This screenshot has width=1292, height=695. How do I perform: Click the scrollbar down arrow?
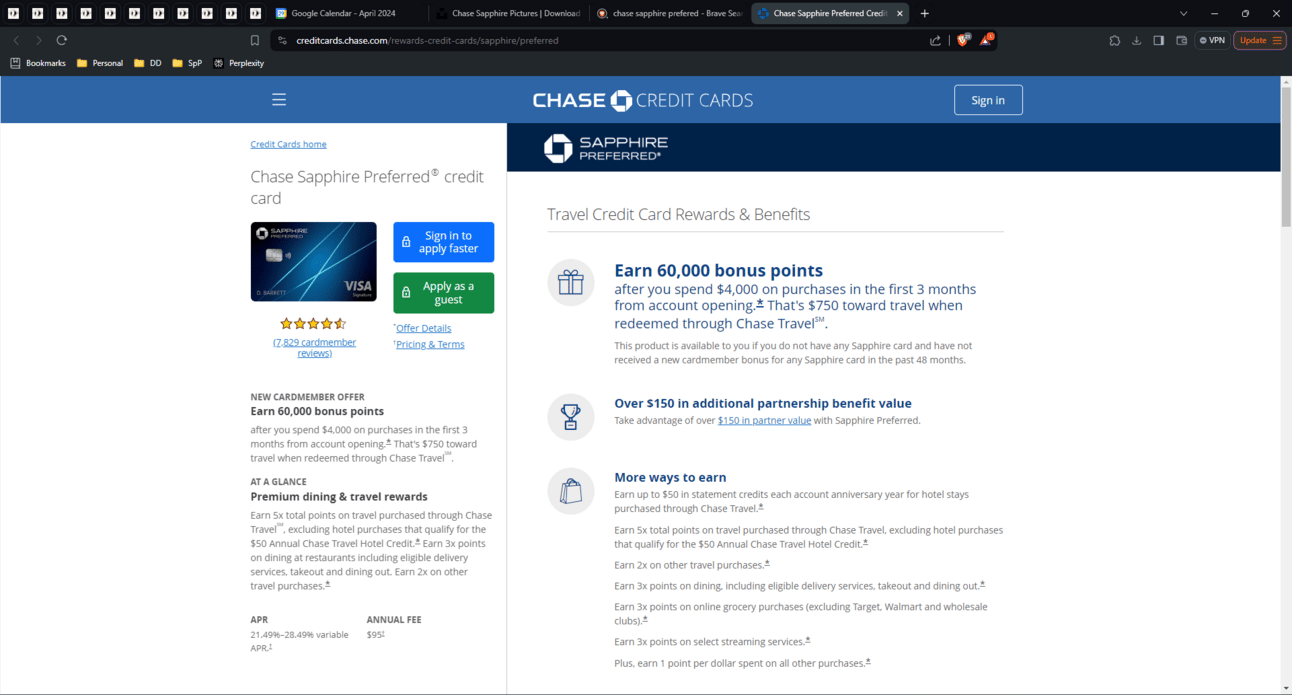click(x=1286, y=688)
